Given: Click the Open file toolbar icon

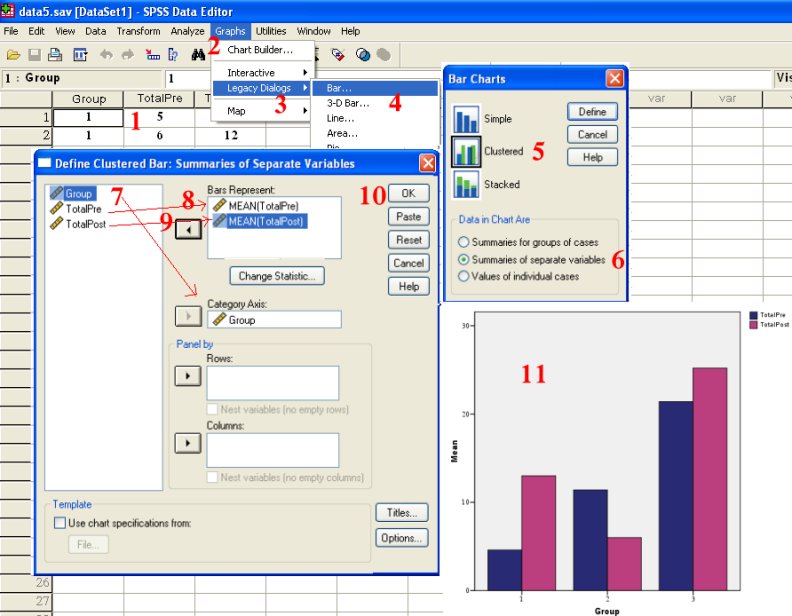Looking at the screenshot, I should (13, 55).
